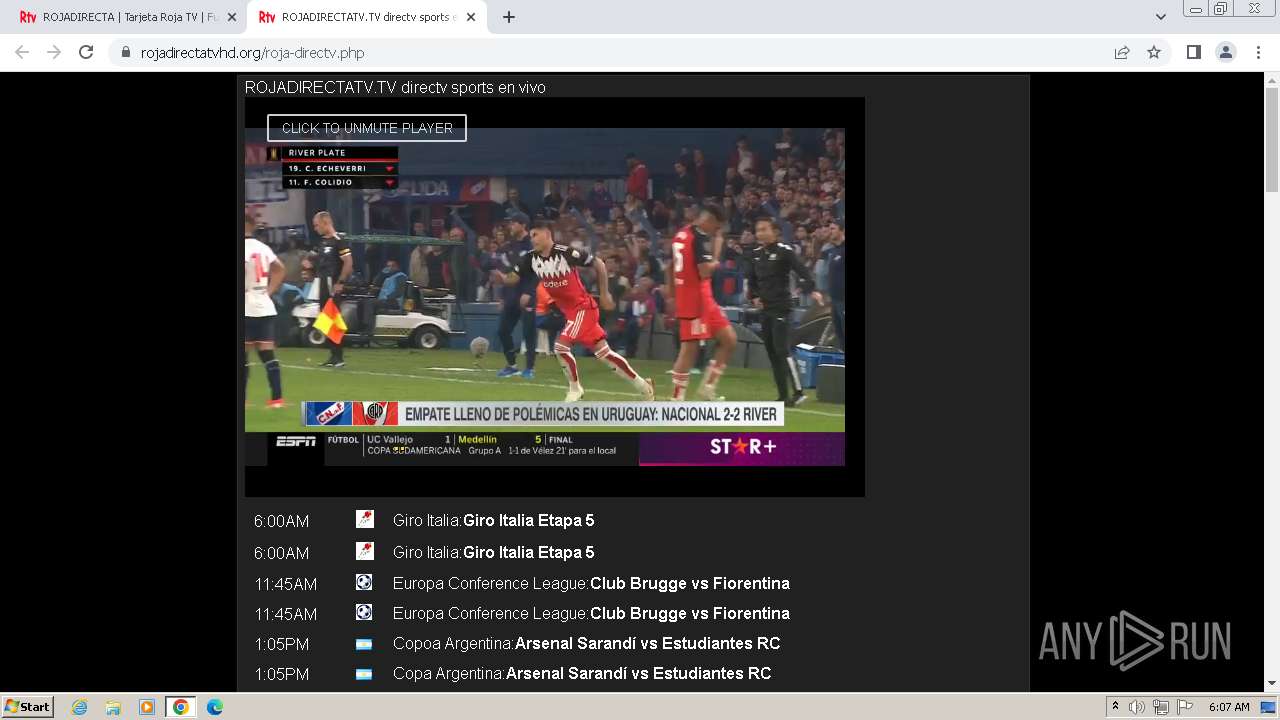Click the second Giro Italia cycling icon
Image resolution: width=1280 pixels, height=720 pixels.
(x=365, y=551)
